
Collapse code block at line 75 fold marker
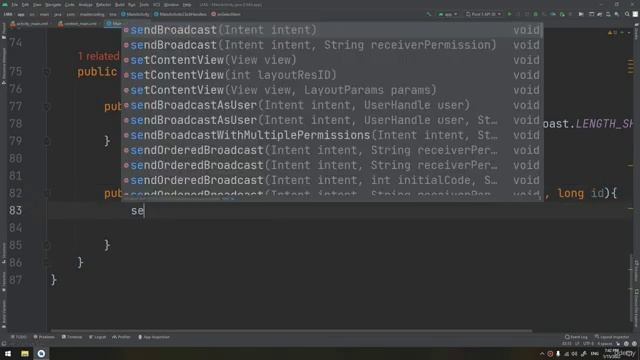click(x=47, y=72)
